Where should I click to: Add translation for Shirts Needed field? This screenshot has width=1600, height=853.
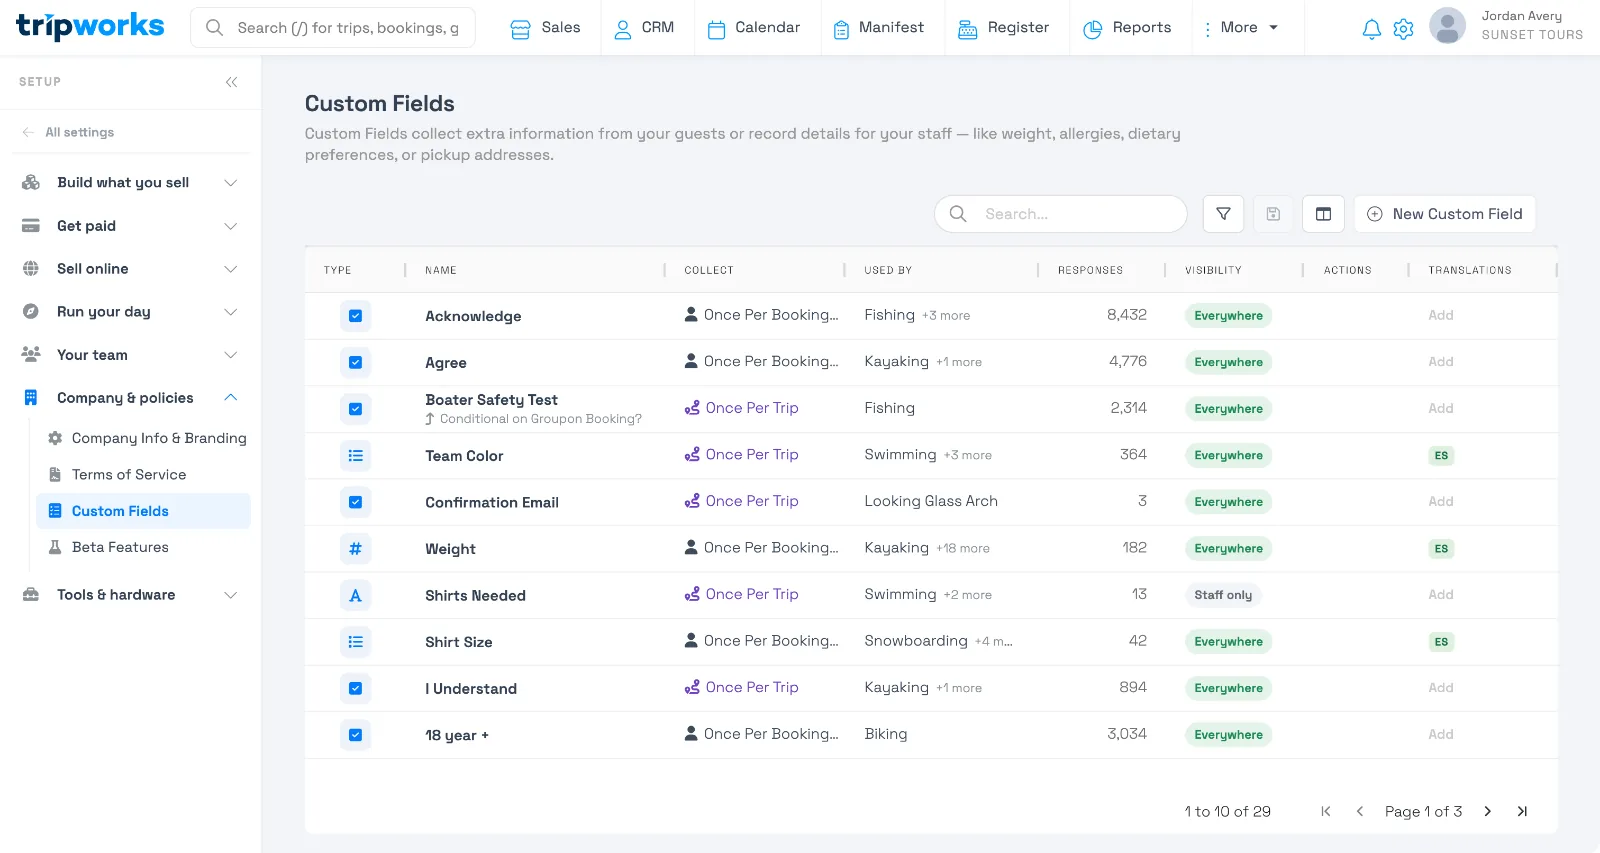(1441, 595)
